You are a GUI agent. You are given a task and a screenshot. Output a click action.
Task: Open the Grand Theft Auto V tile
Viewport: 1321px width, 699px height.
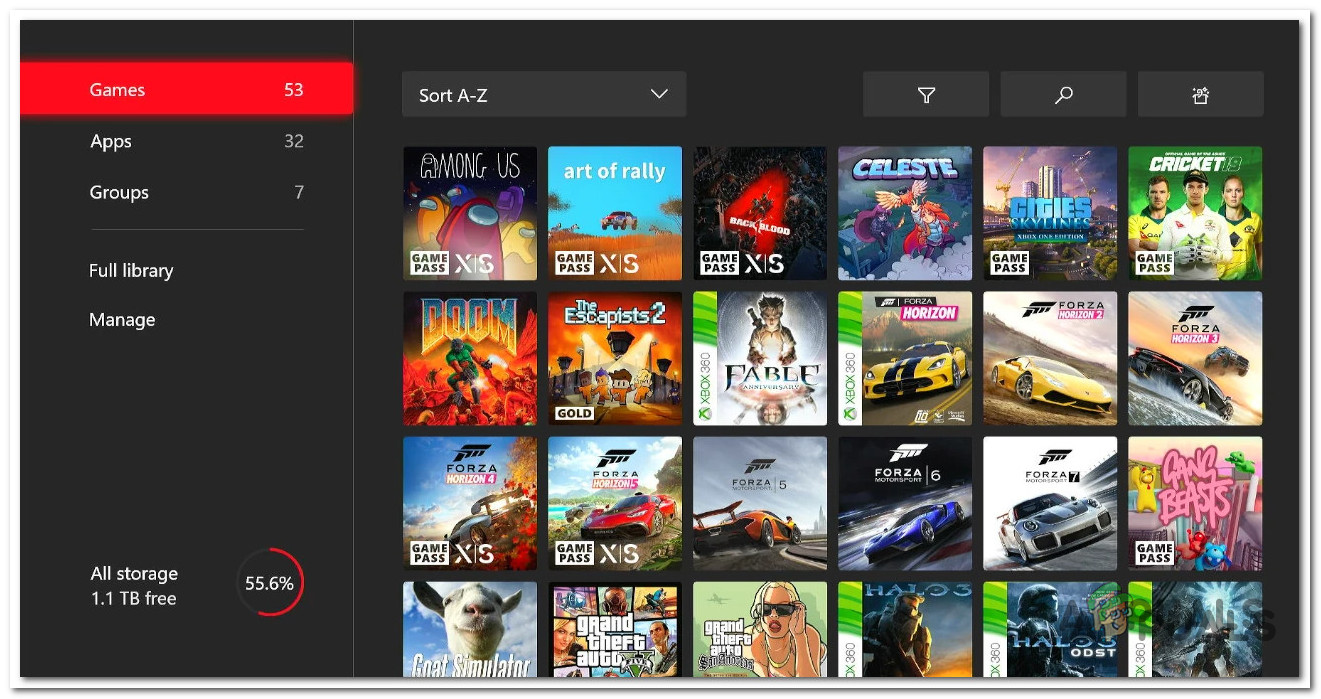pos(615,629)
